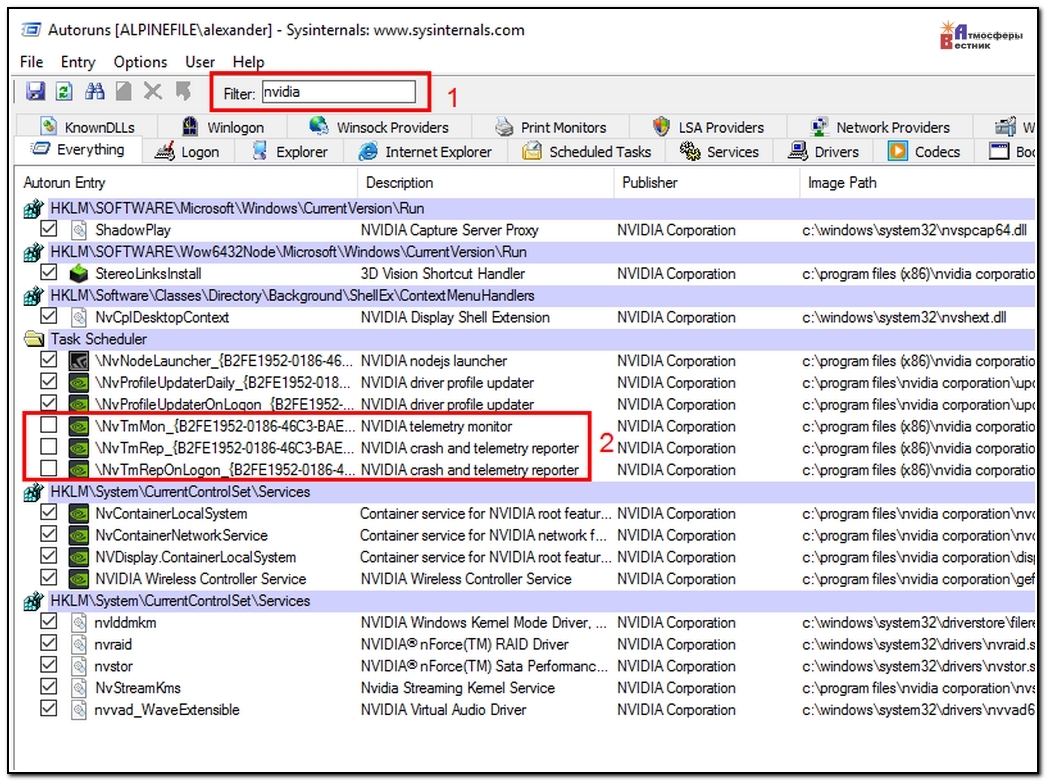Click the Find binoculars icon
This screenshot has height=781, width=1046.
94,91
